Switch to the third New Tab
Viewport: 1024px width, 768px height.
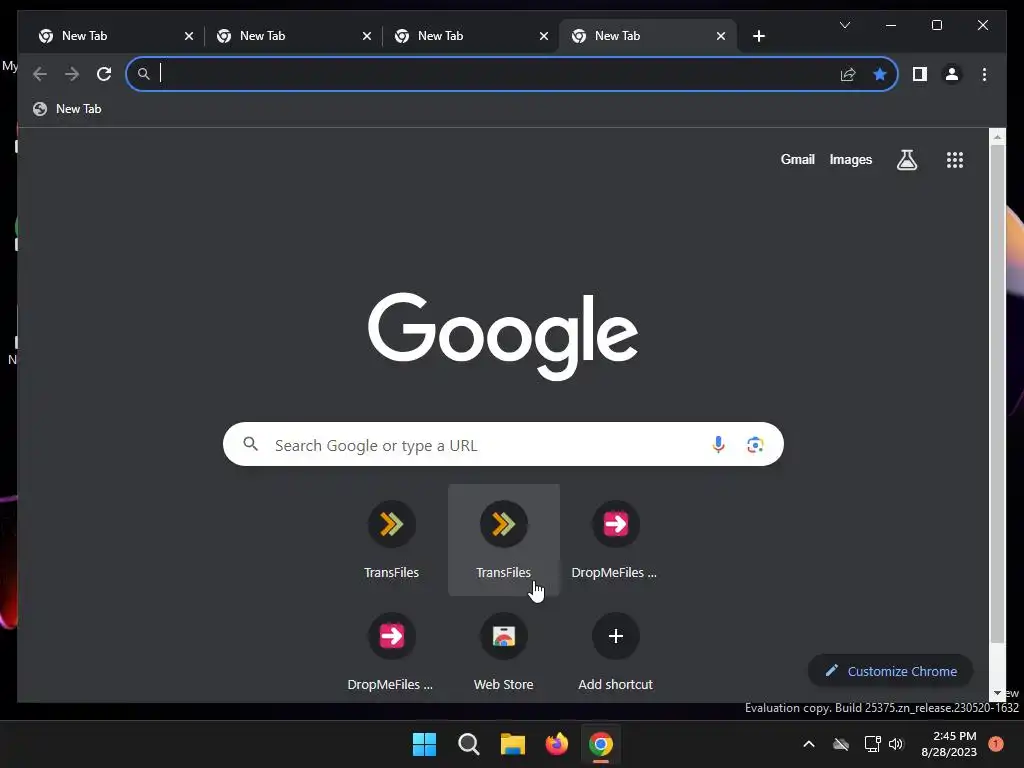(467, 36)
